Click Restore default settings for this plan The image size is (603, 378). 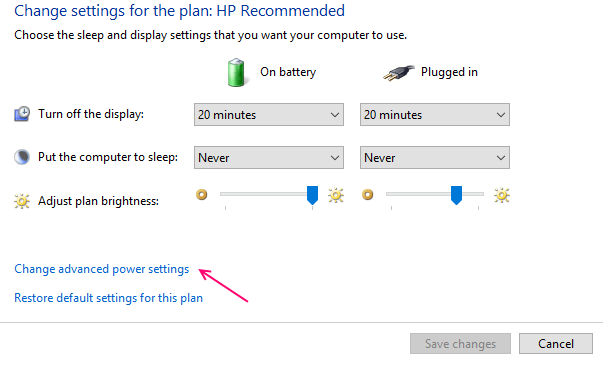coord(108,298)
